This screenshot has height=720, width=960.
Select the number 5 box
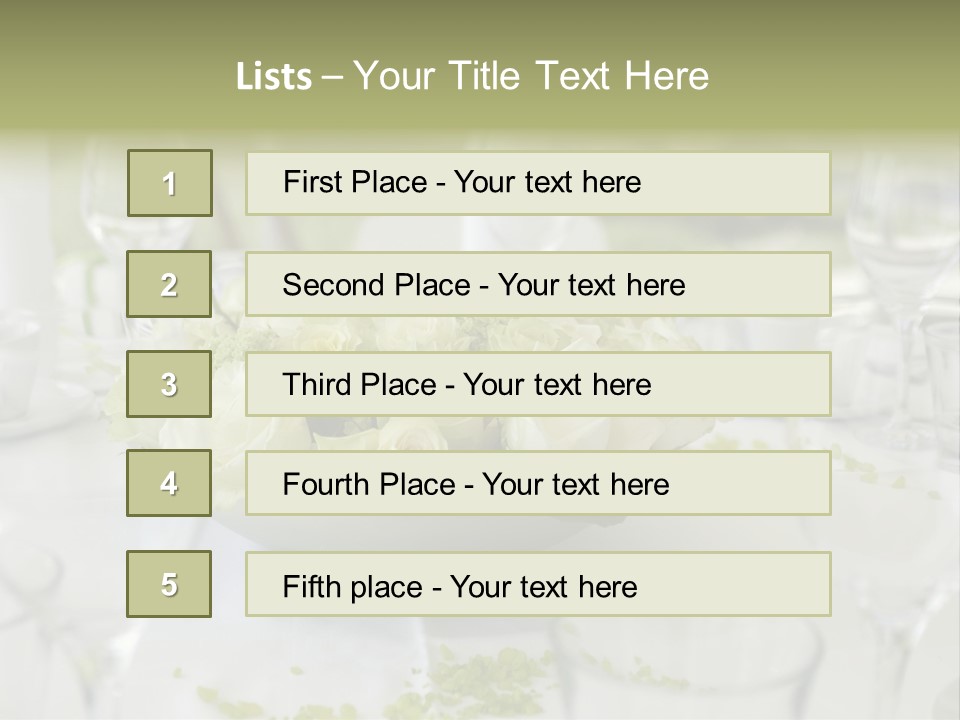point(169,584)
